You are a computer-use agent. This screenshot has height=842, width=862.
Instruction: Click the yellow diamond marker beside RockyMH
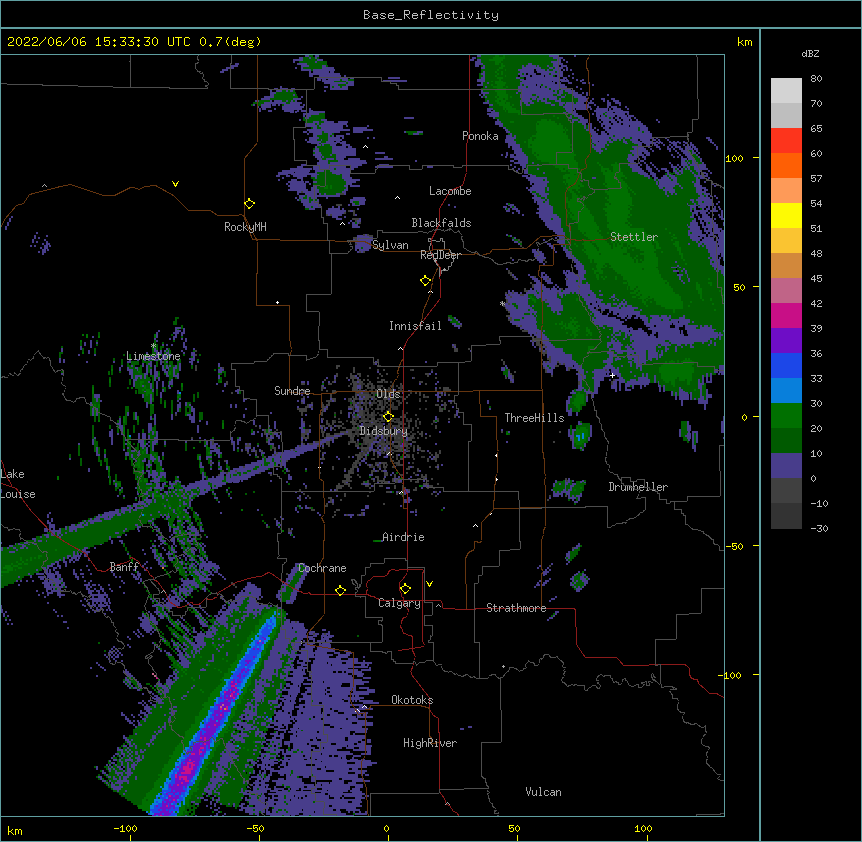pos(249,204)
